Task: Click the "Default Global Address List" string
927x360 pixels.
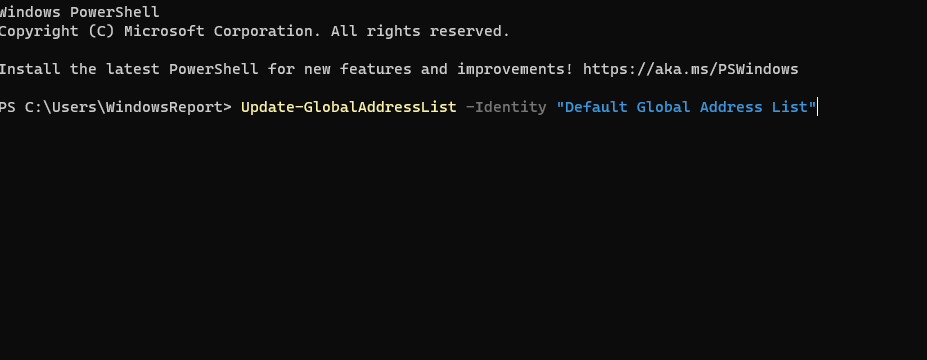Action: tap(686, 107)
